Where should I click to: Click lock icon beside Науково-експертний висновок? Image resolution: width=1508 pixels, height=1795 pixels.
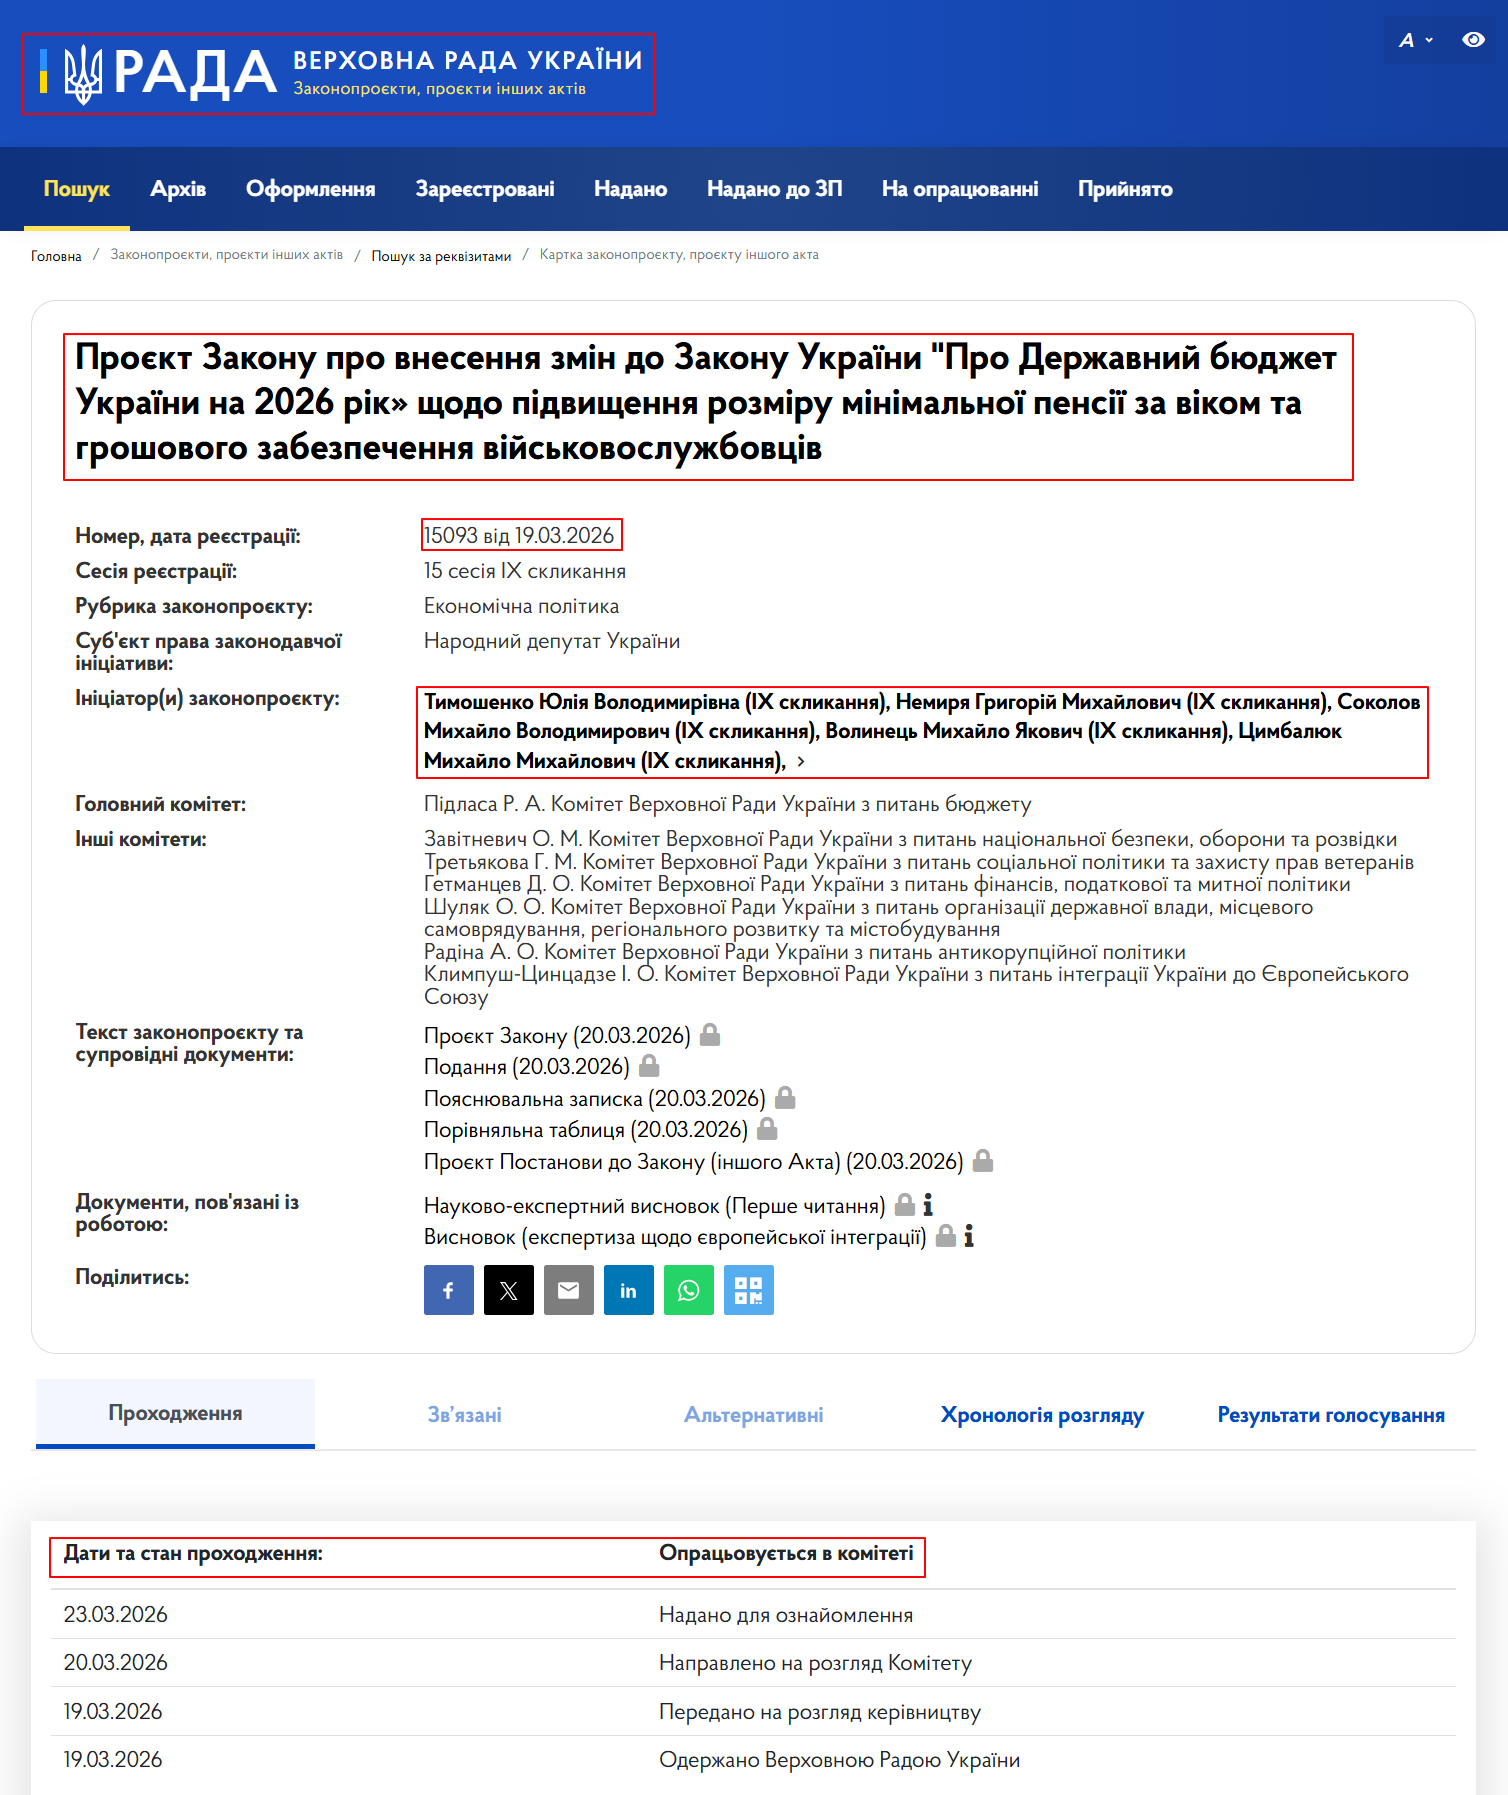click(904, 1204)
